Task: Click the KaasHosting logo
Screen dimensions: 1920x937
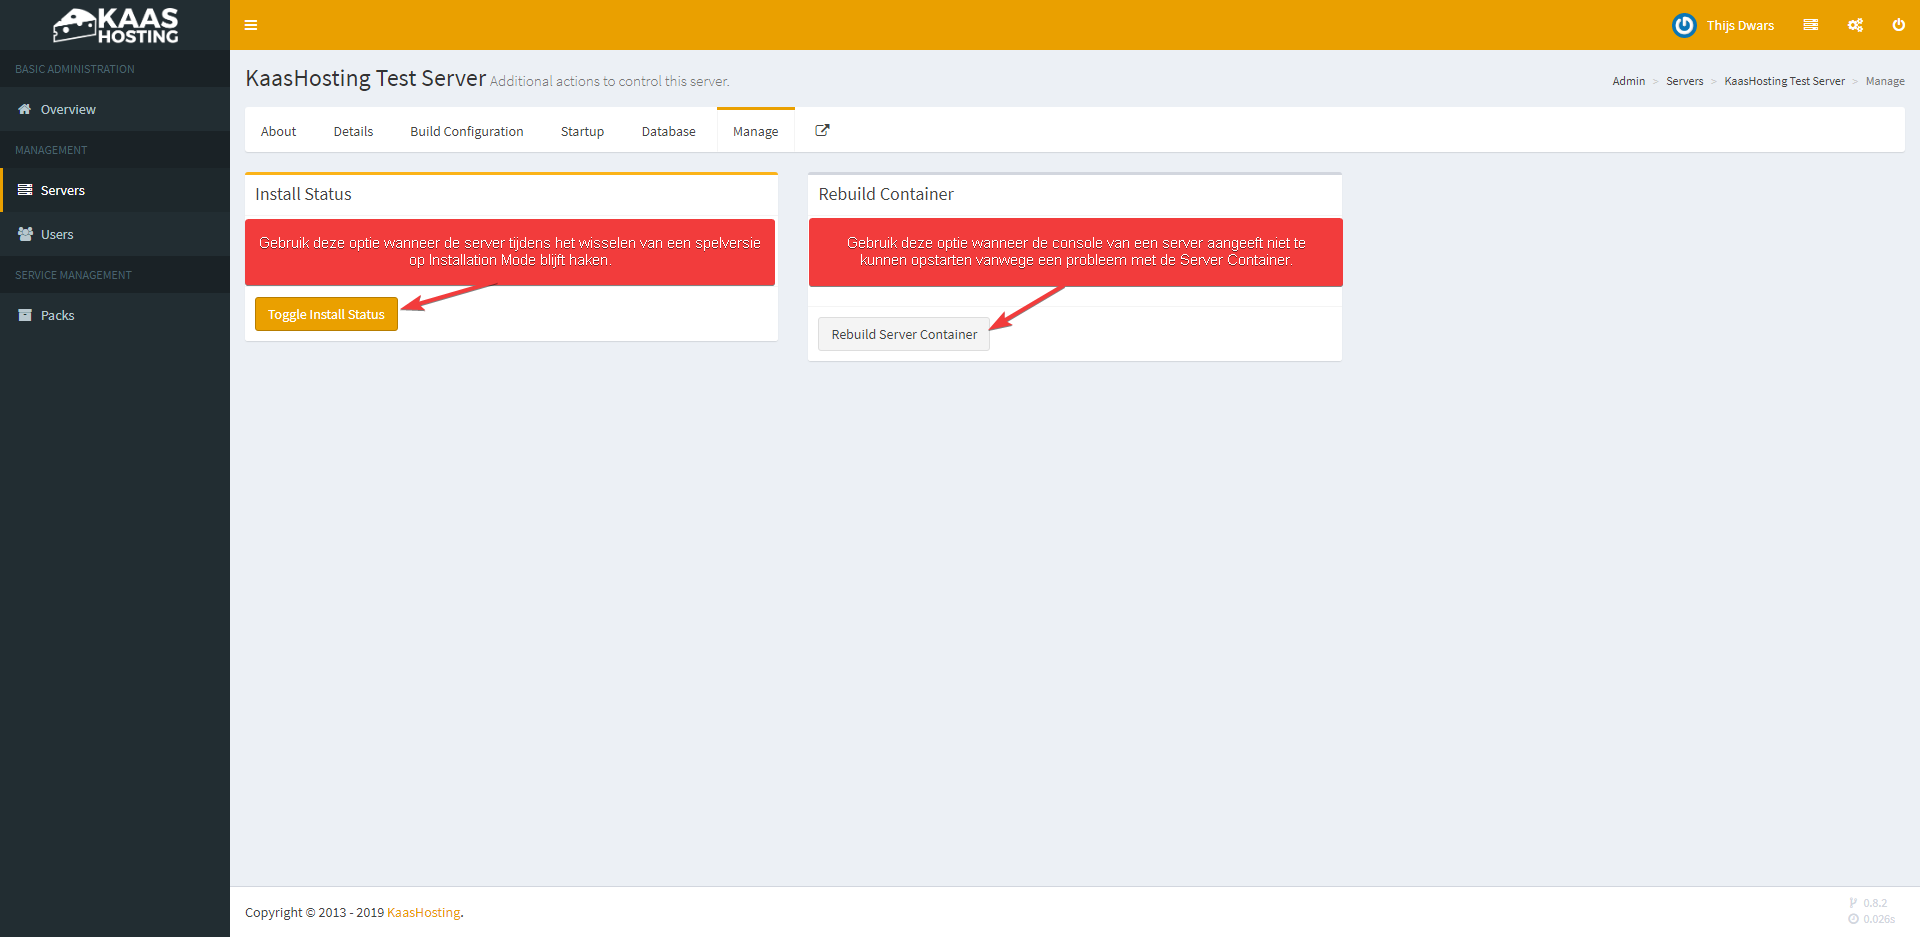Action: (115, 25)
